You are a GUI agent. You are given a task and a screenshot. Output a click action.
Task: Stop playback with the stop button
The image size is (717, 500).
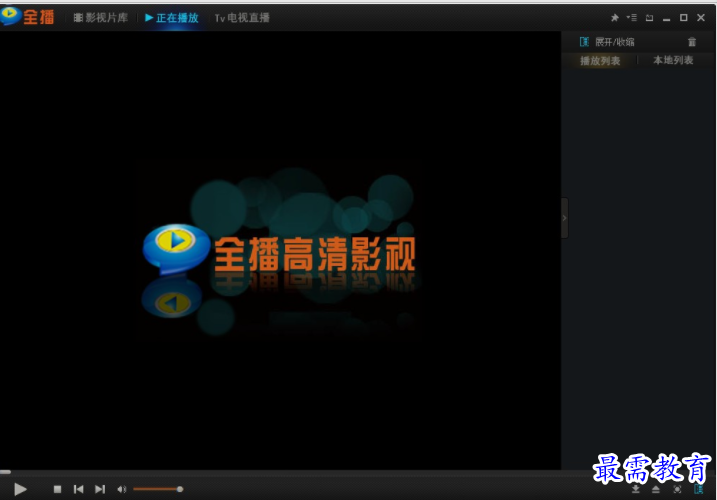point(57,489)
